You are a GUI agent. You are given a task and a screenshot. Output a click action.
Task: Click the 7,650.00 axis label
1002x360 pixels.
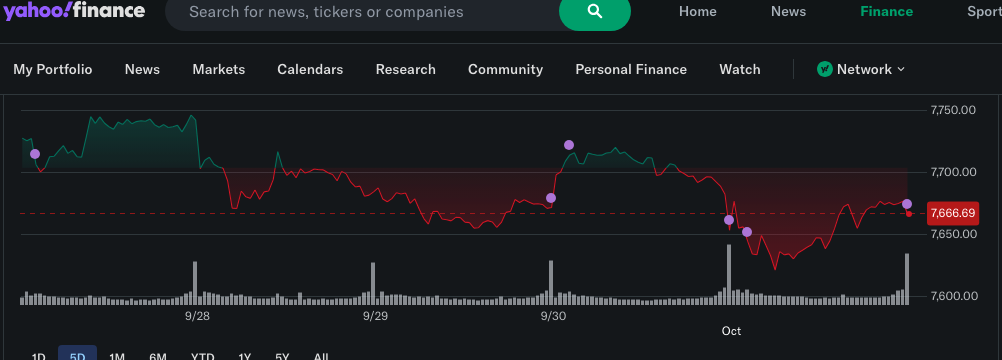[953, 234]
